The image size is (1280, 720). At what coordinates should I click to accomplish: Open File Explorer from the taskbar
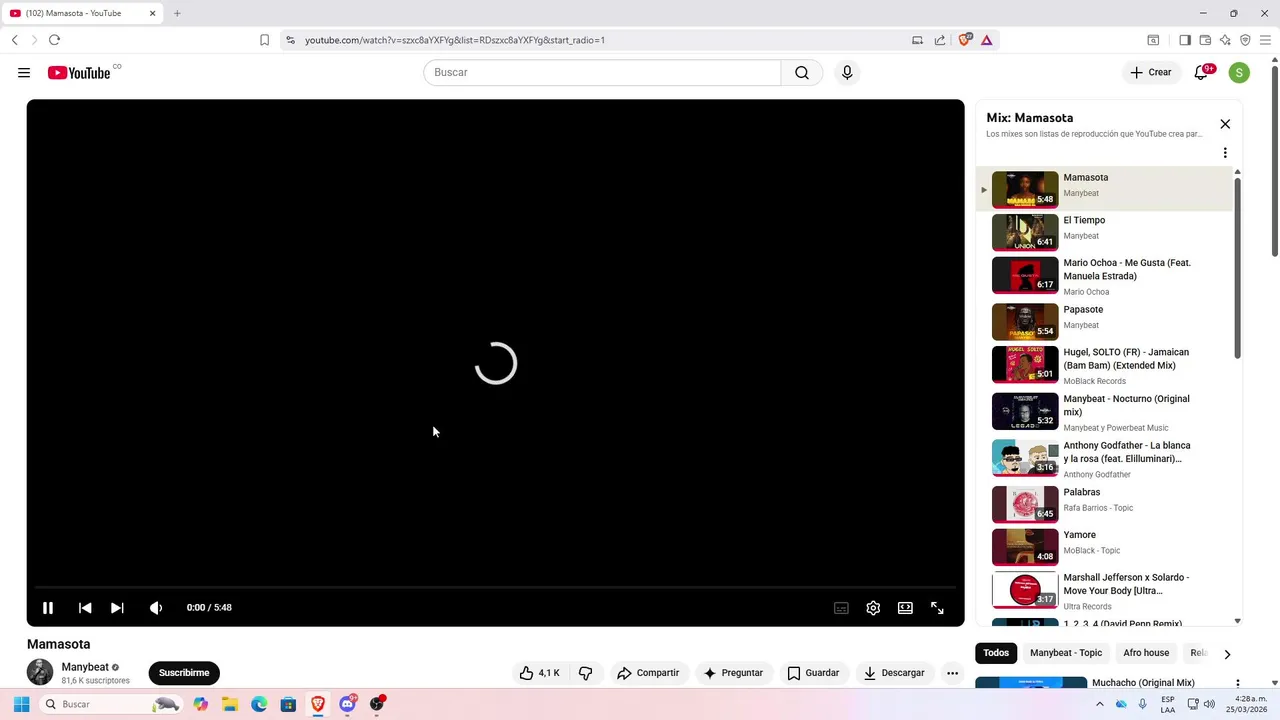[x=230, y=704]
